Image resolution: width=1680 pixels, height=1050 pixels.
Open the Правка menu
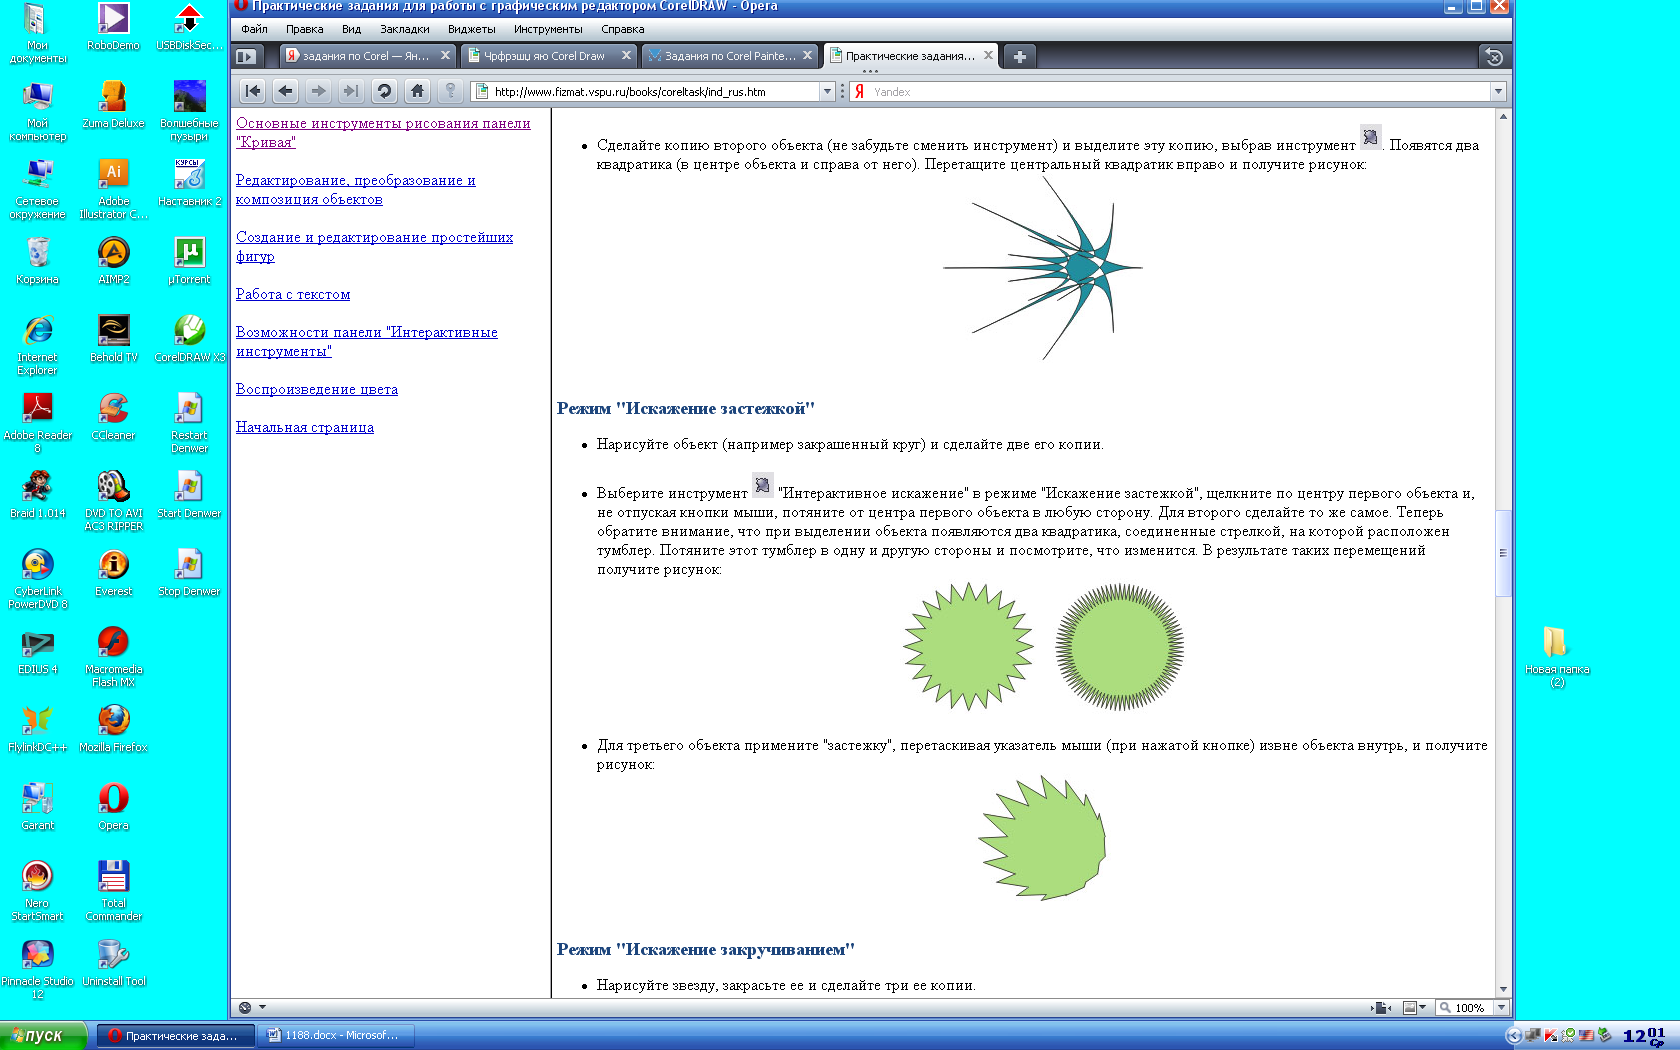pos(305,29)
